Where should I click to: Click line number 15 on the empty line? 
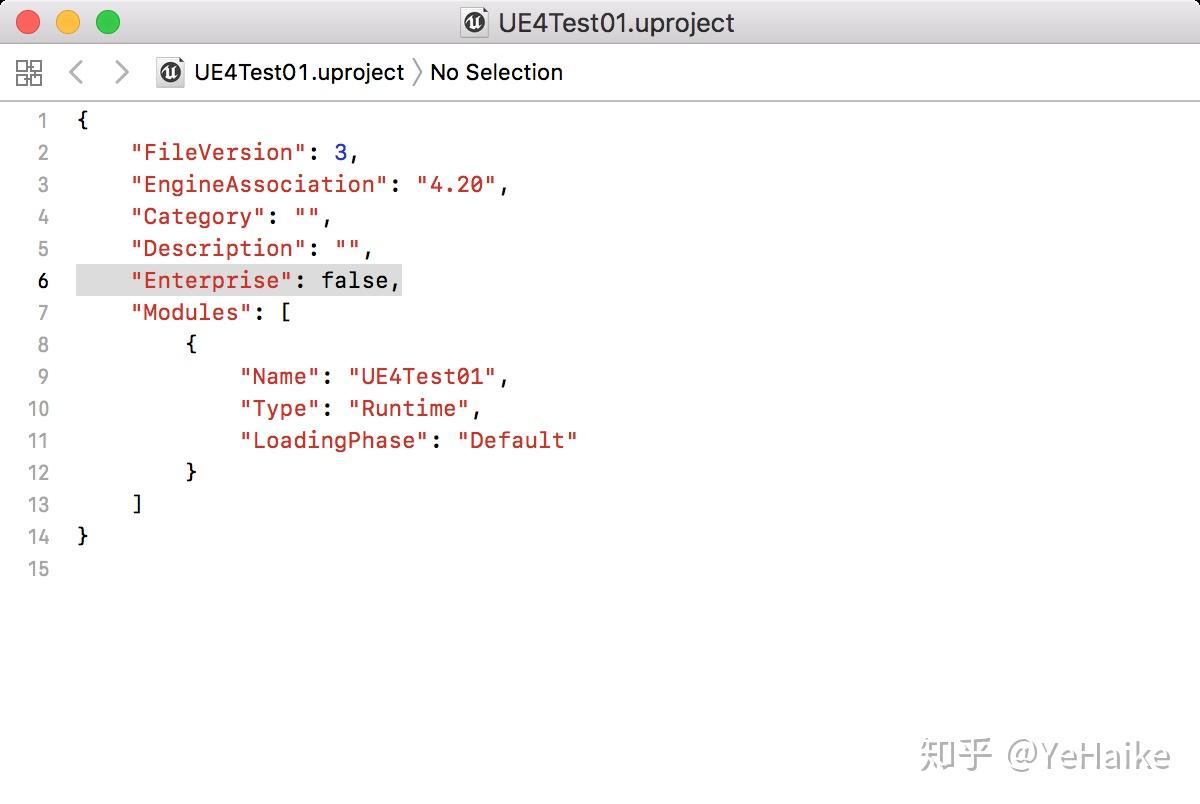click(x=39, y=569)
